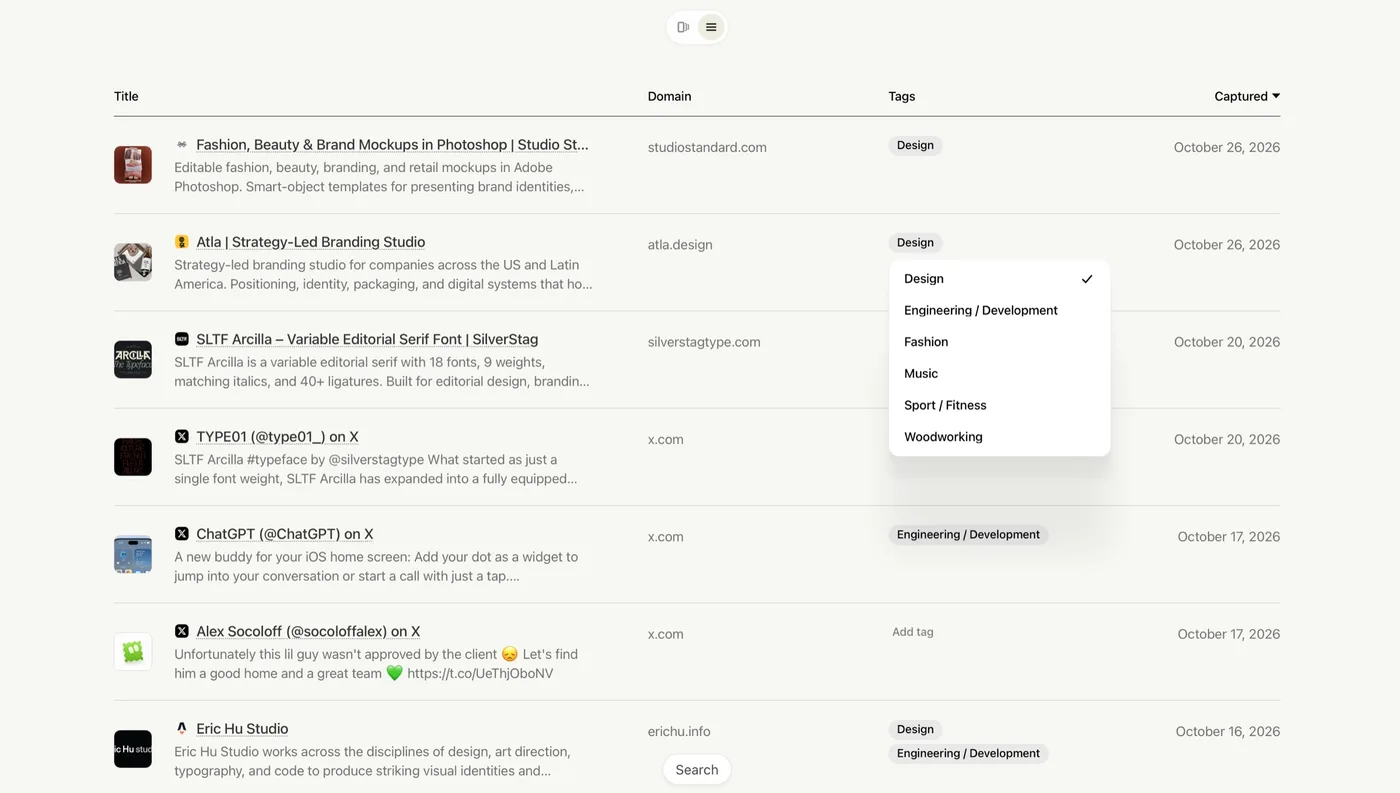Click the studiostandard.com domain cell
The height and width of the screenshot is (793, 1400).
point(707,147)
